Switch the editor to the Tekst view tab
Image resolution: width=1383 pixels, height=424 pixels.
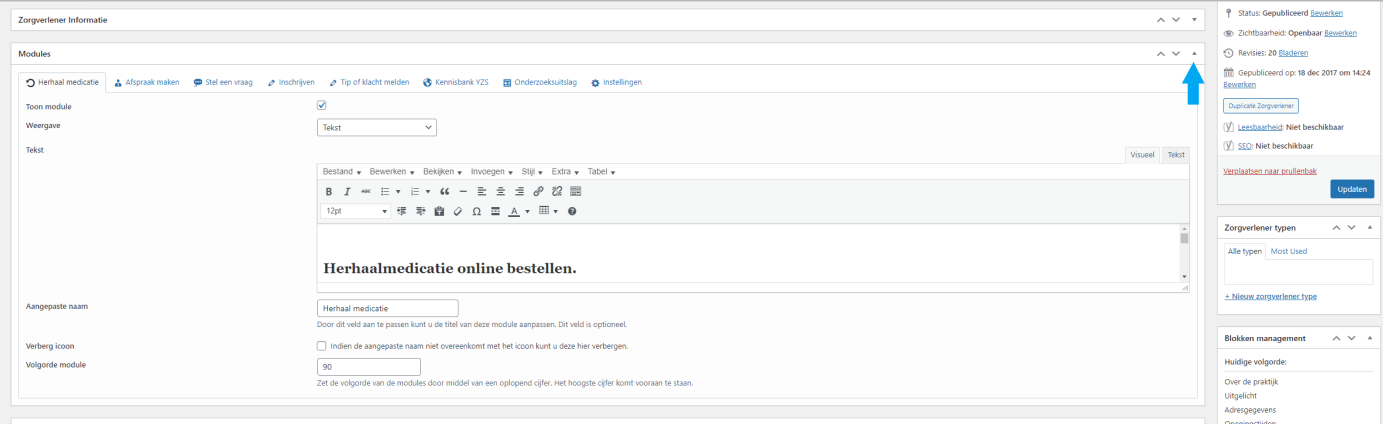1176,155
